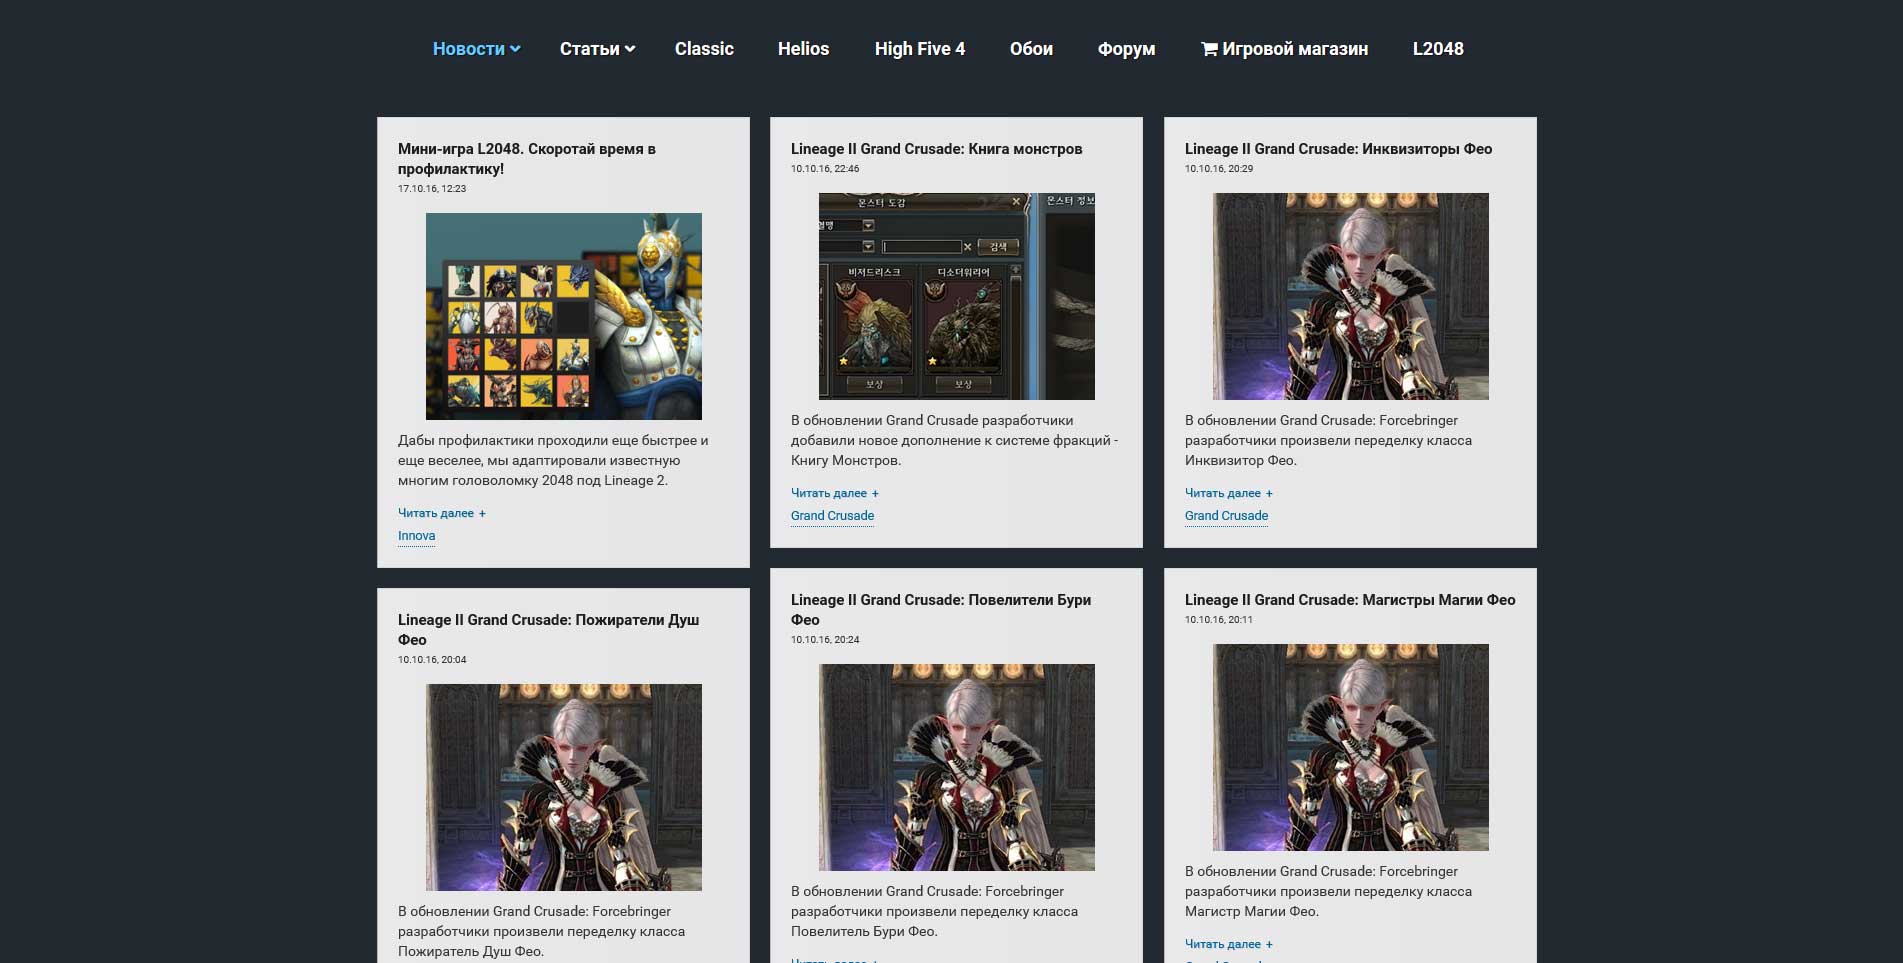Screen dimensions: 1903x963
Task: Open the Книга монстров article title
Action: coord(937,149)
